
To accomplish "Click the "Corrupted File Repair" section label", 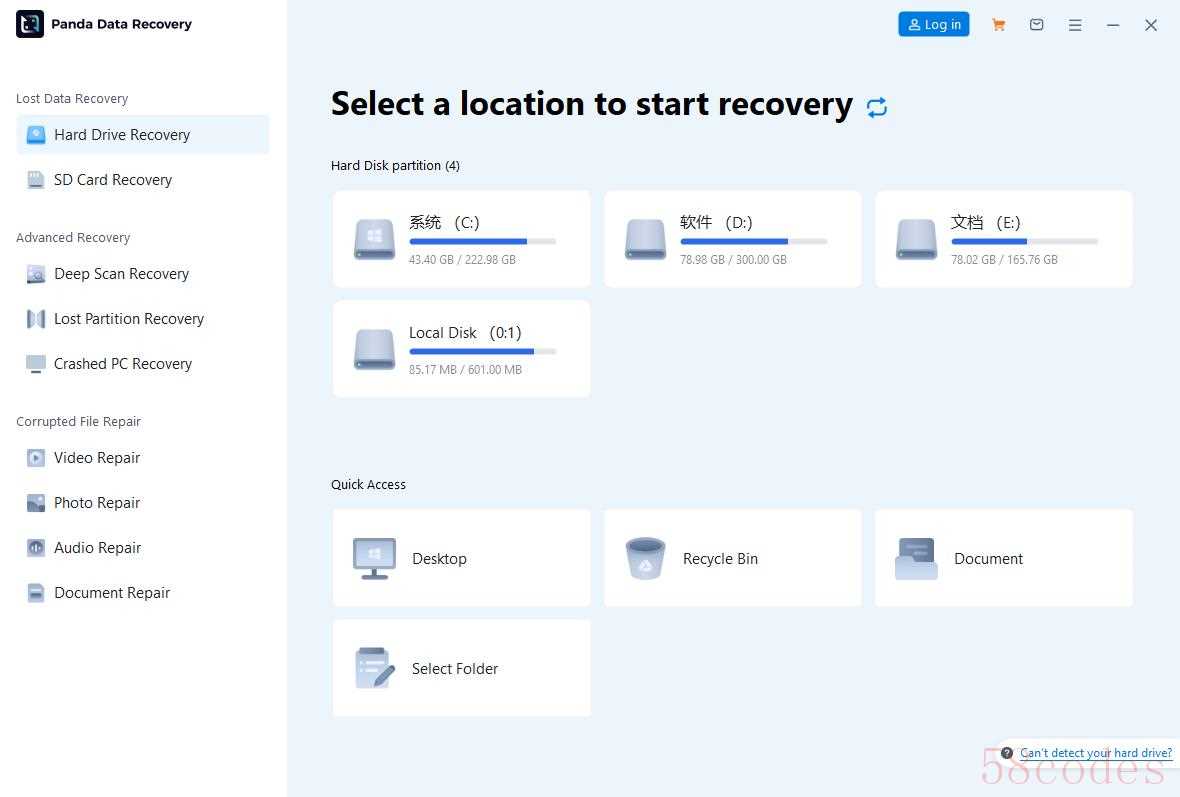I will [x=78, y=421].
